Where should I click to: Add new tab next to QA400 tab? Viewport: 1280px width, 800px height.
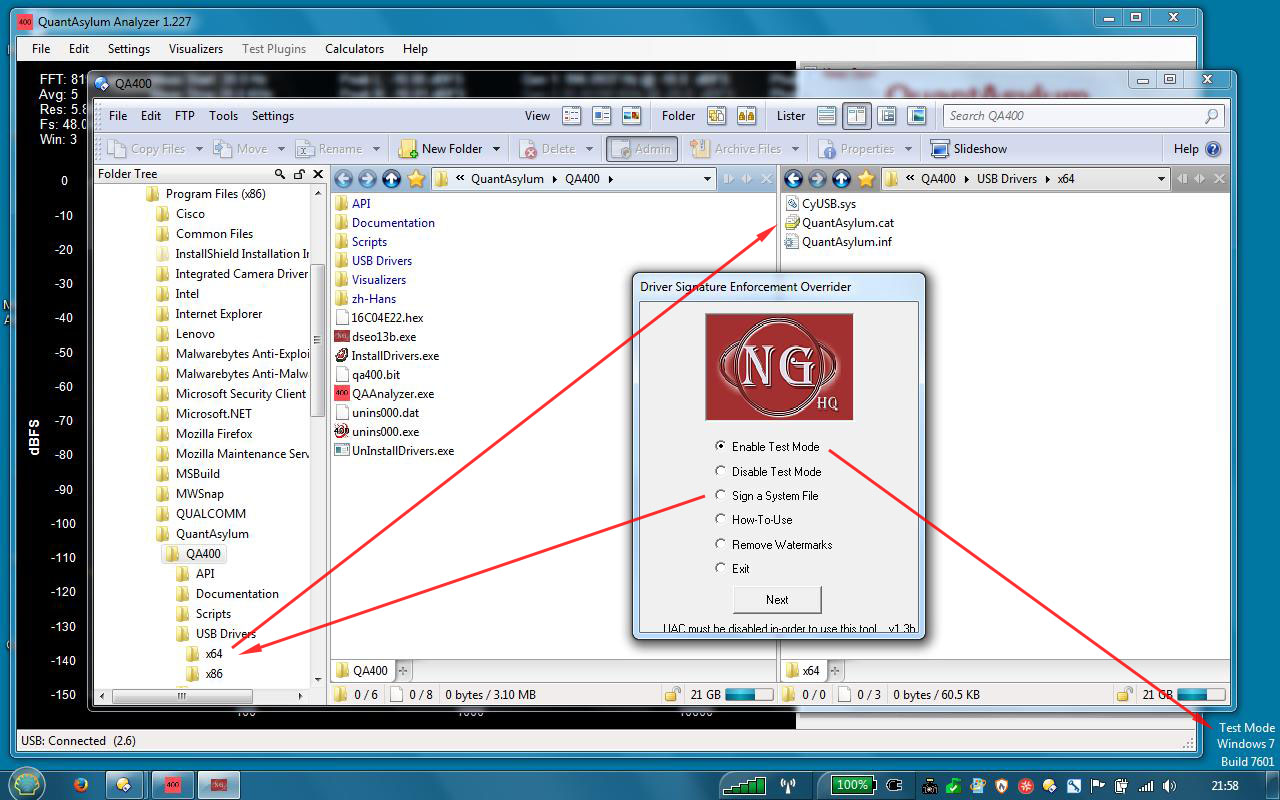(404, 670)
